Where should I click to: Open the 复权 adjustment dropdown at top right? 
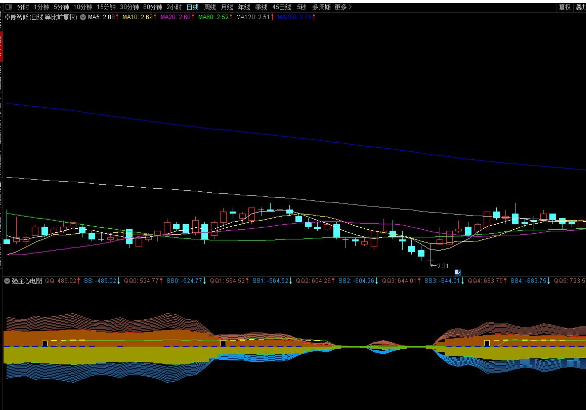pos(565,7)
